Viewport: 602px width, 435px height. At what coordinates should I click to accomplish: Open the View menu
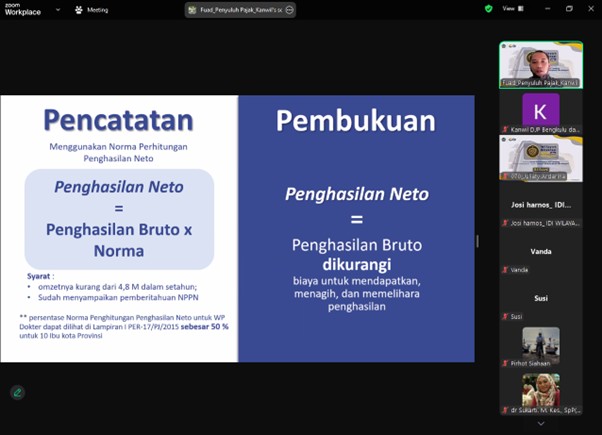[x=509, y=9]
